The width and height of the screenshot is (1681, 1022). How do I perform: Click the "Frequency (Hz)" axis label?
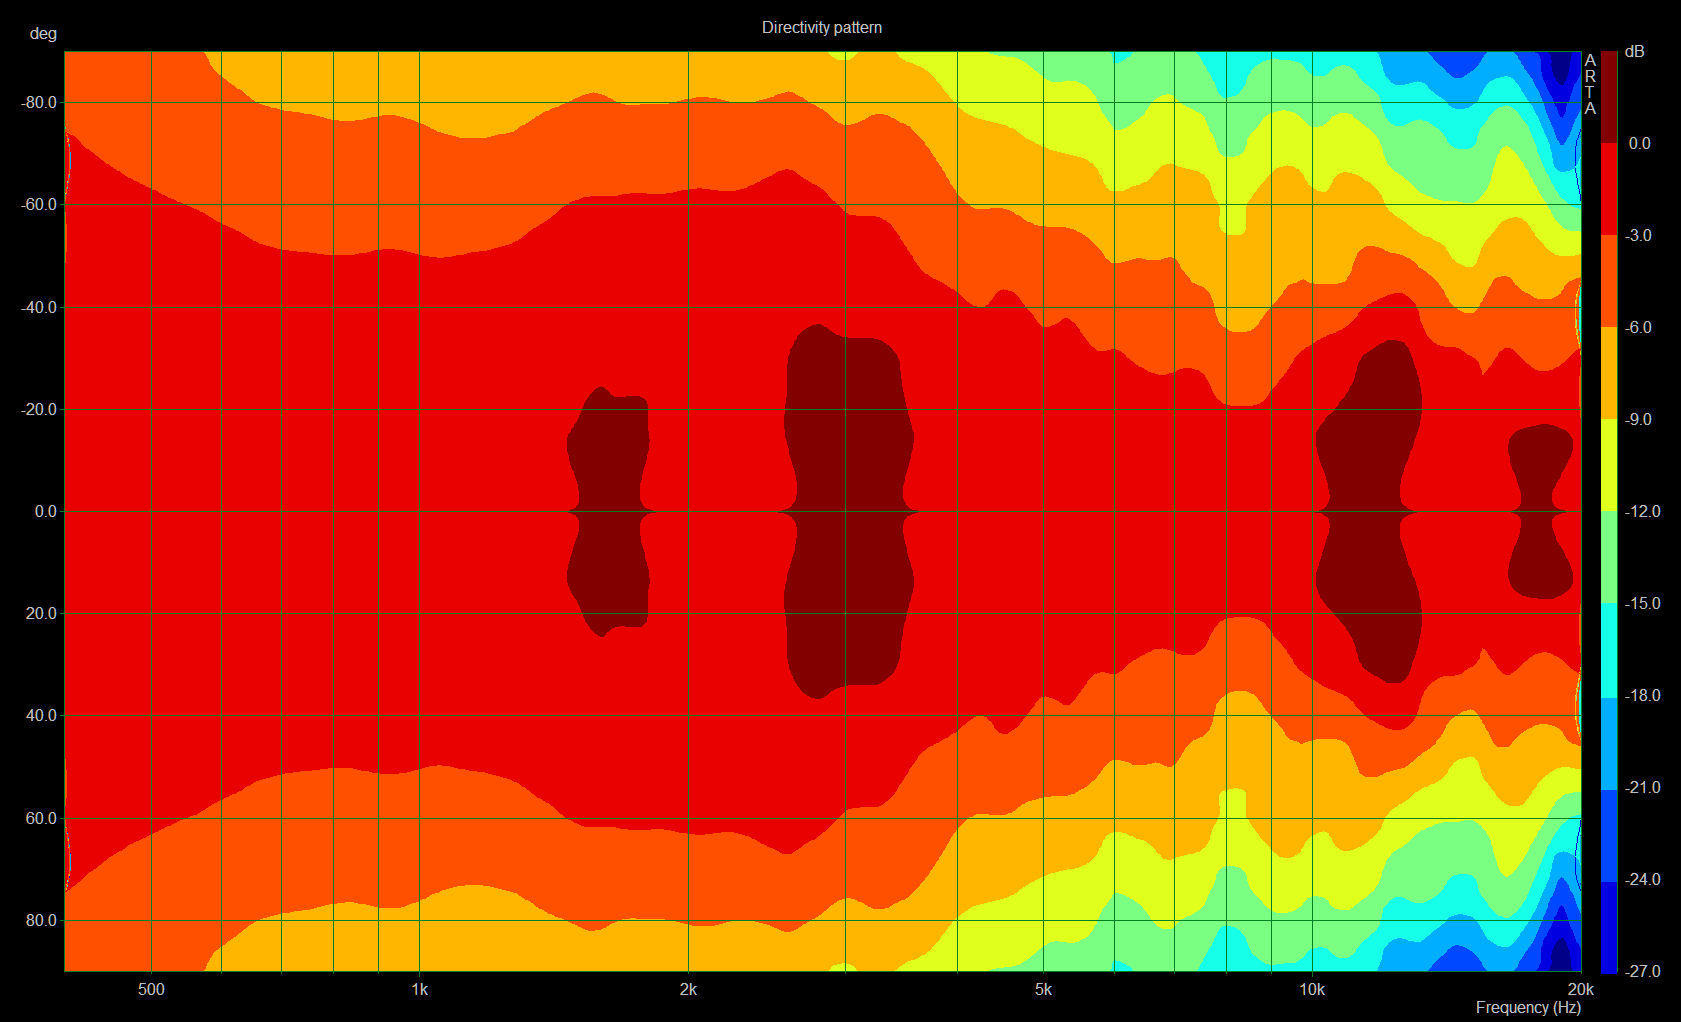pos(1527,1007)
